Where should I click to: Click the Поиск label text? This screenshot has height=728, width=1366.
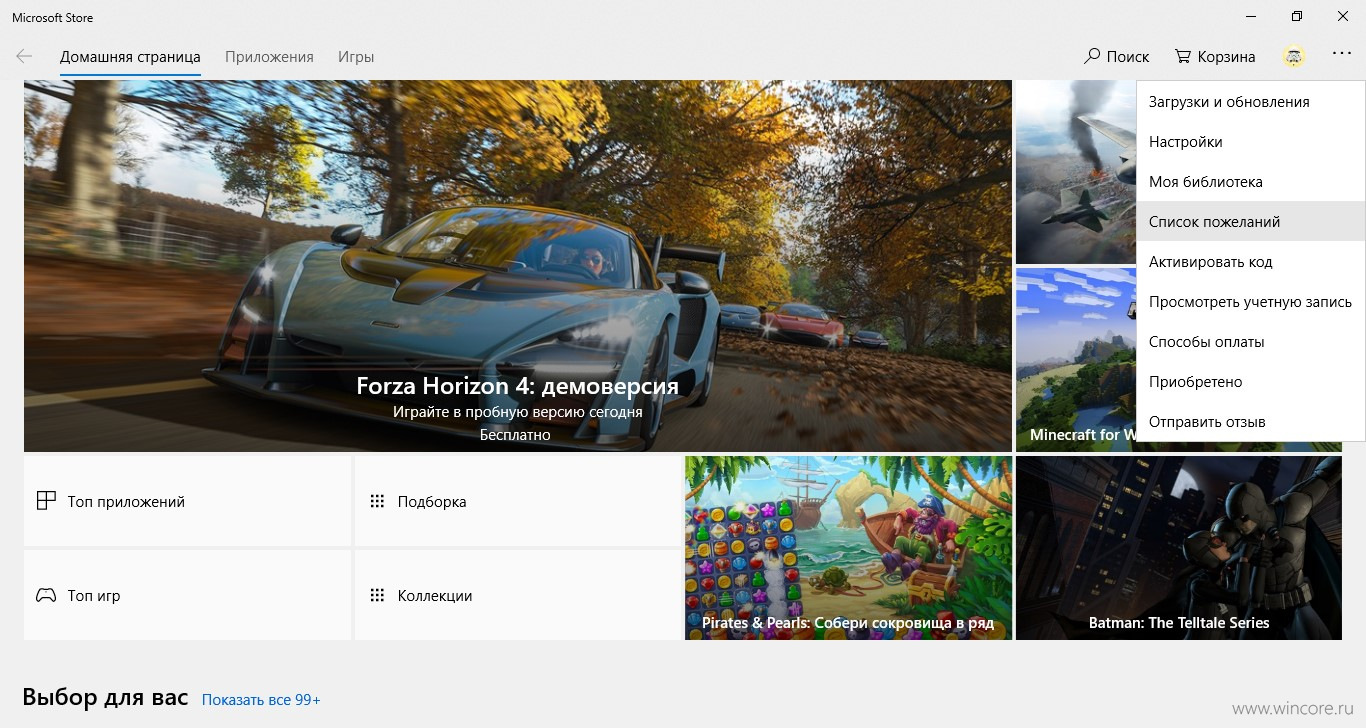click(1128, 57)
